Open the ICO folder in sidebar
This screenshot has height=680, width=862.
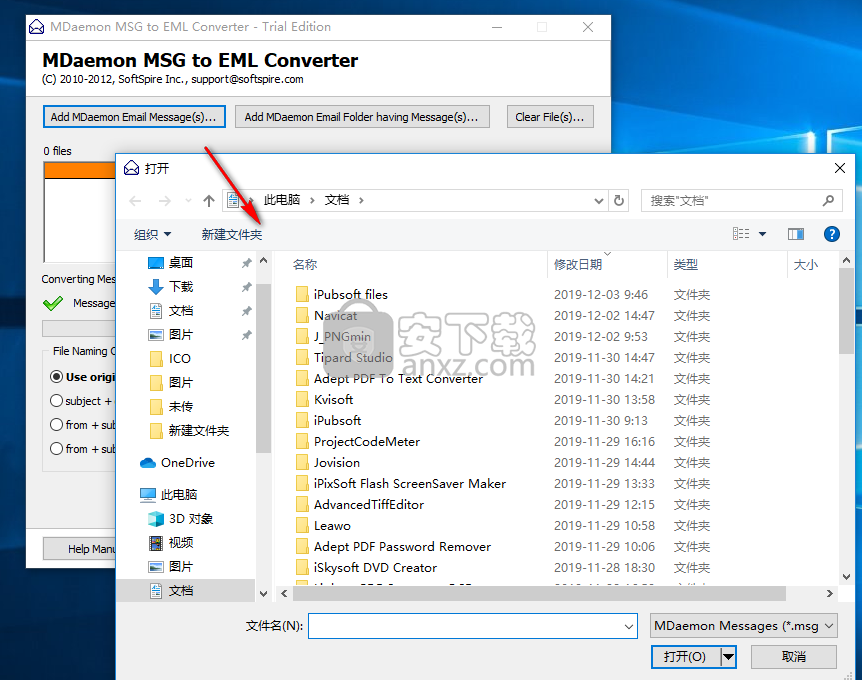179,359
